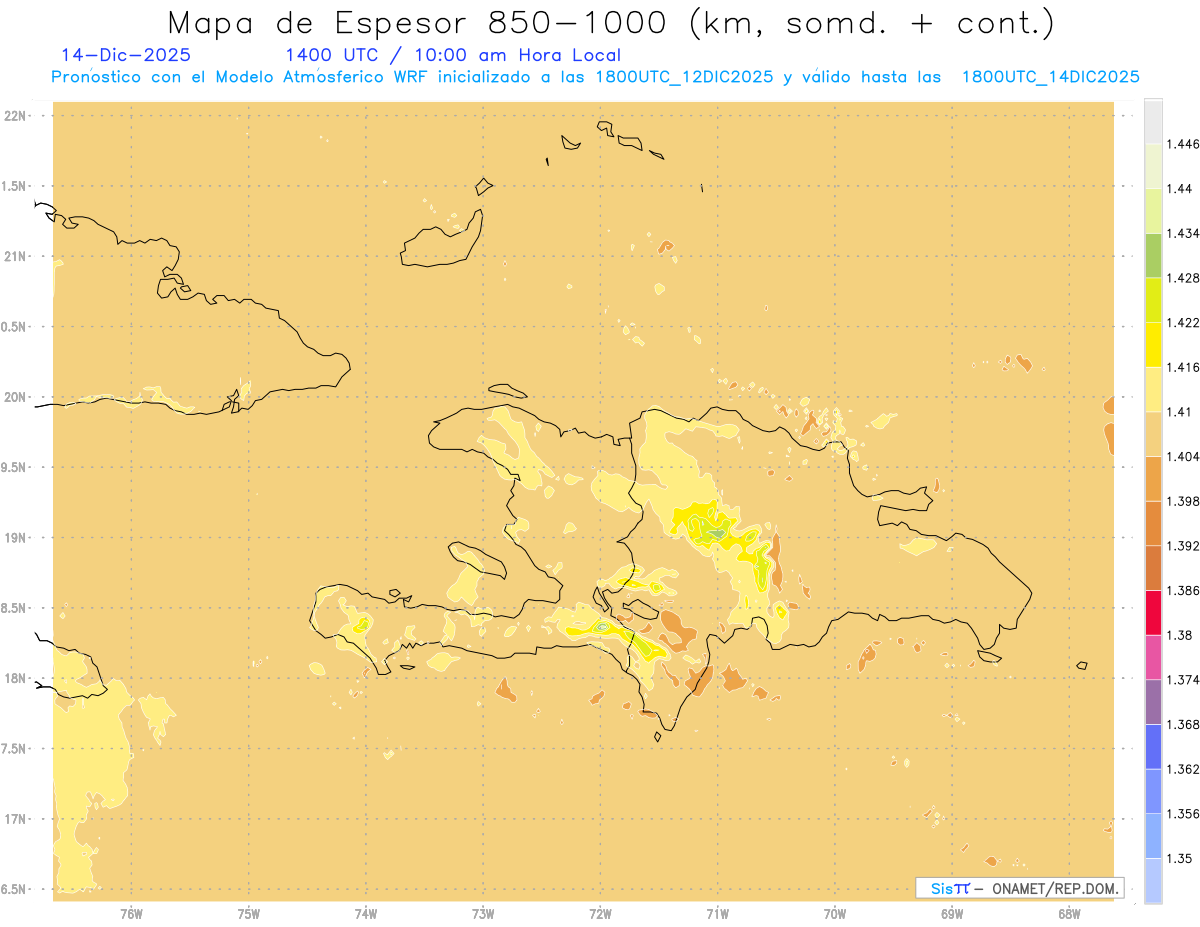This screenshot has width=1200, height=927.
Task: Click the orange legend swatch between 1.398 and 1.404
Action: click(x=1153, y=478)
